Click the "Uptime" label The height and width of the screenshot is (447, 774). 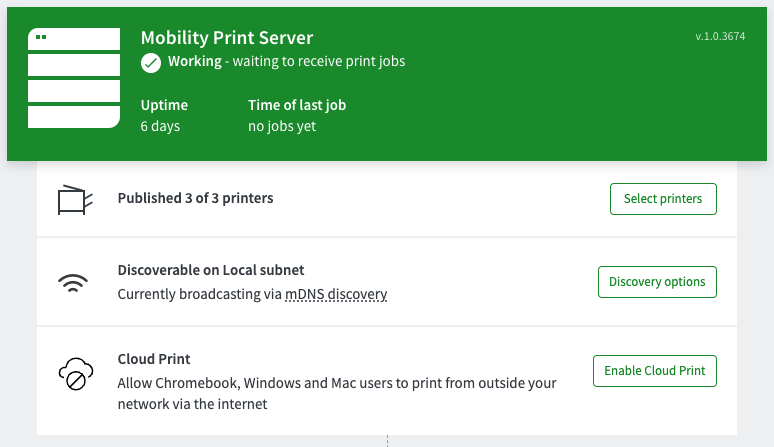tap(164, 105)
